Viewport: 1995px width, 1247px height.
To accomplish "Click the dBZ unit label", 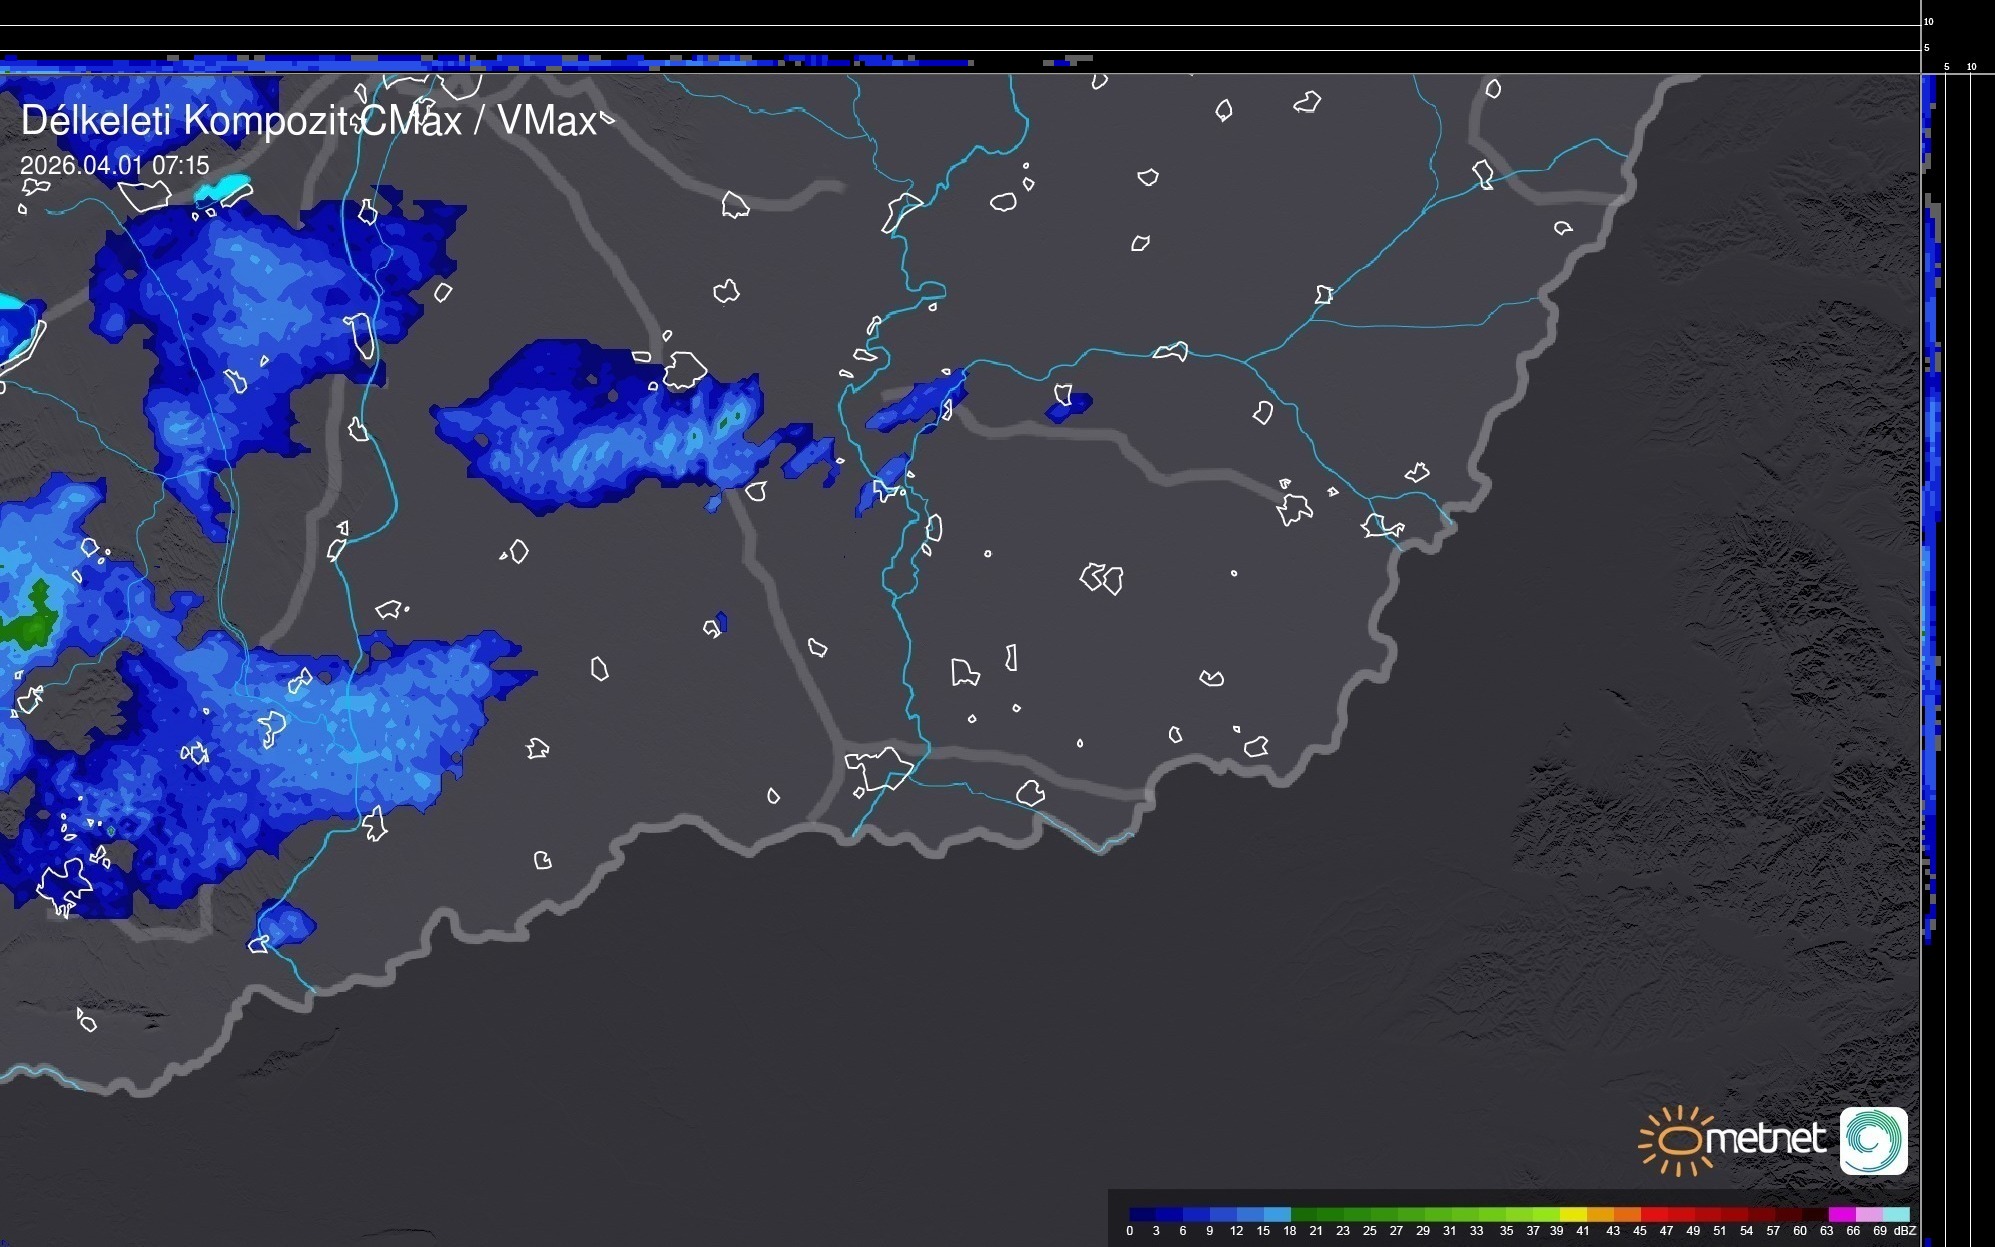I will pyautogui.click(x=1905, y=1231).
